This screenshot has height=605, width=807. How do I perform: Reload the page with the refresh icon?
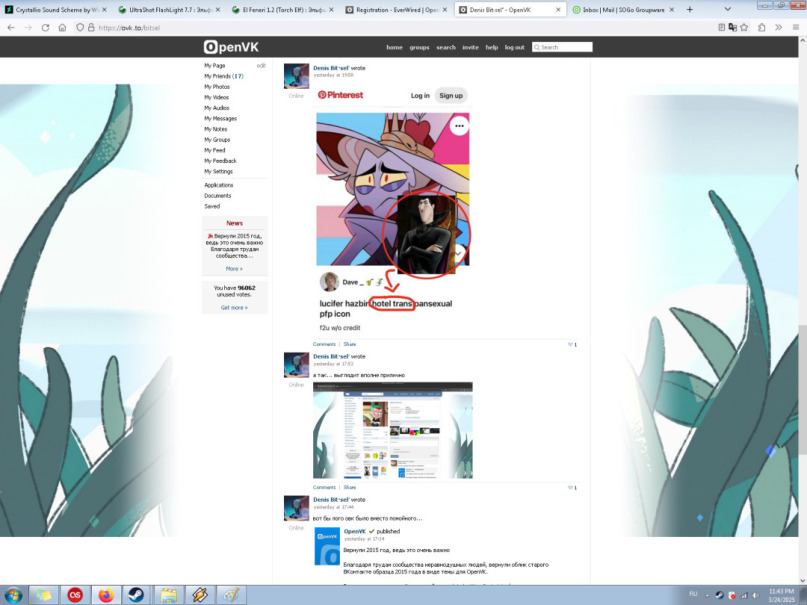pyautogui.click(x=45, y=28)
